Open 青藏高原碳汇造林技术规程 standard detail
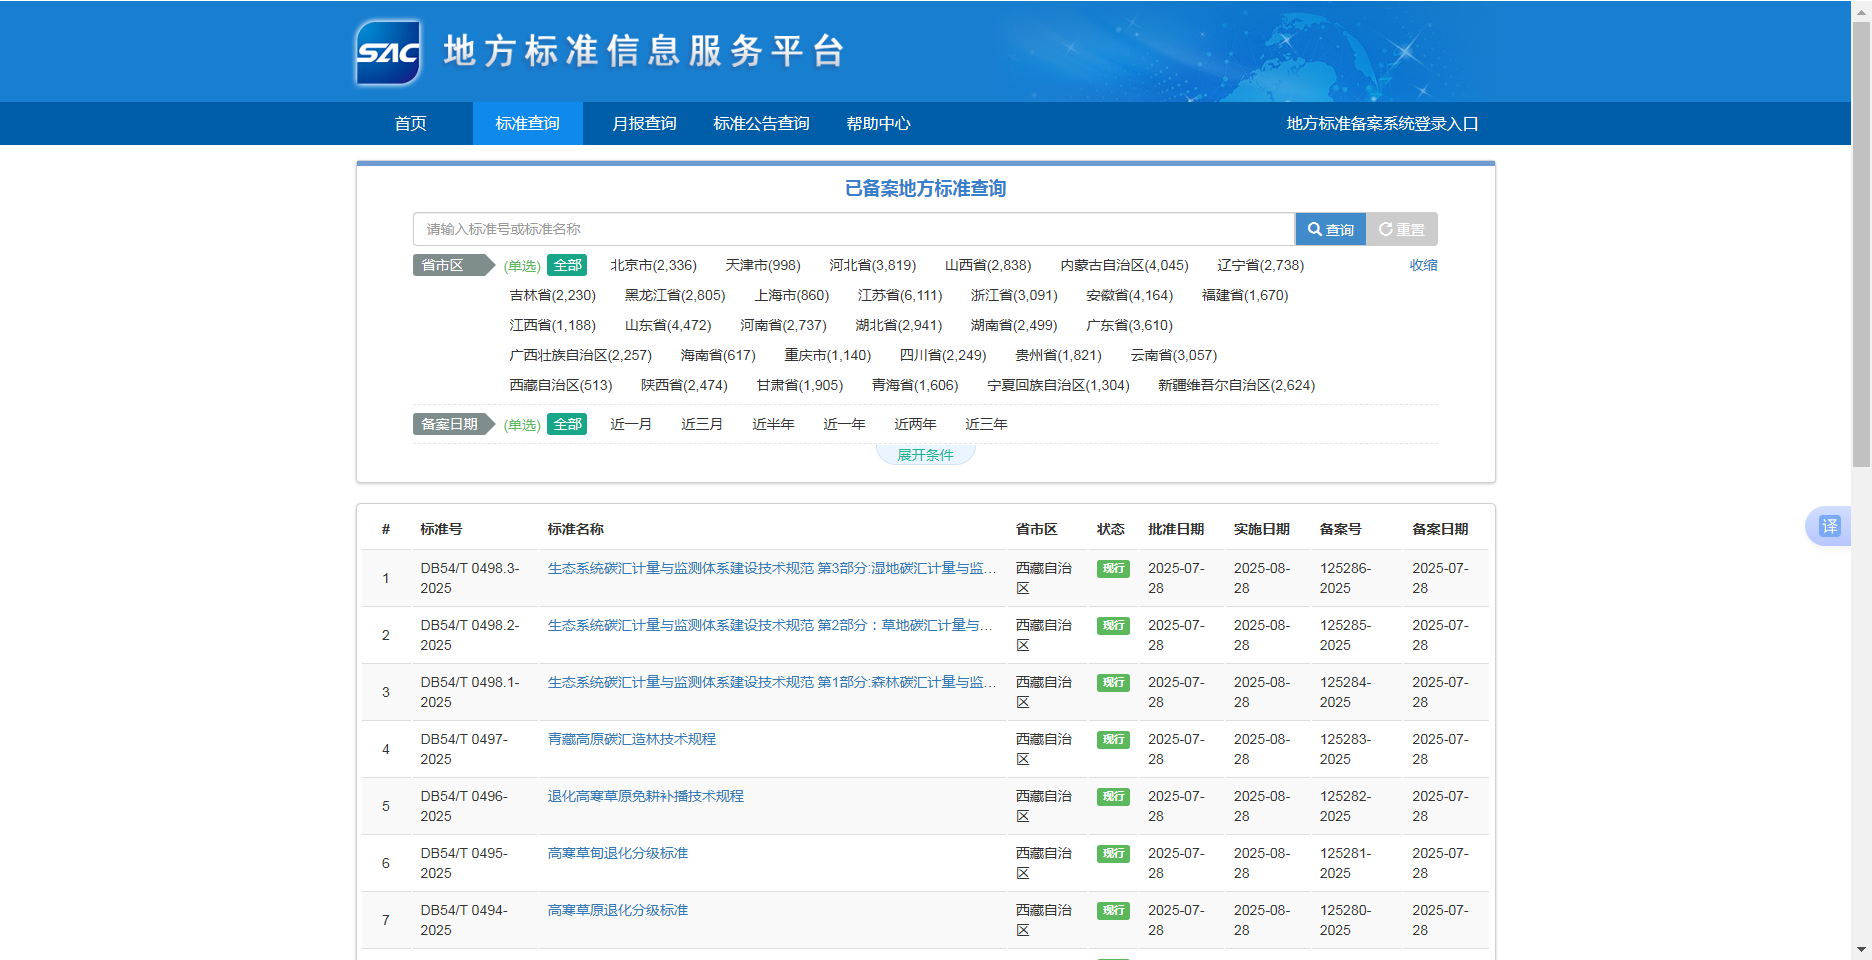Viewport: 1872px width, 960px height. point(632,740)
